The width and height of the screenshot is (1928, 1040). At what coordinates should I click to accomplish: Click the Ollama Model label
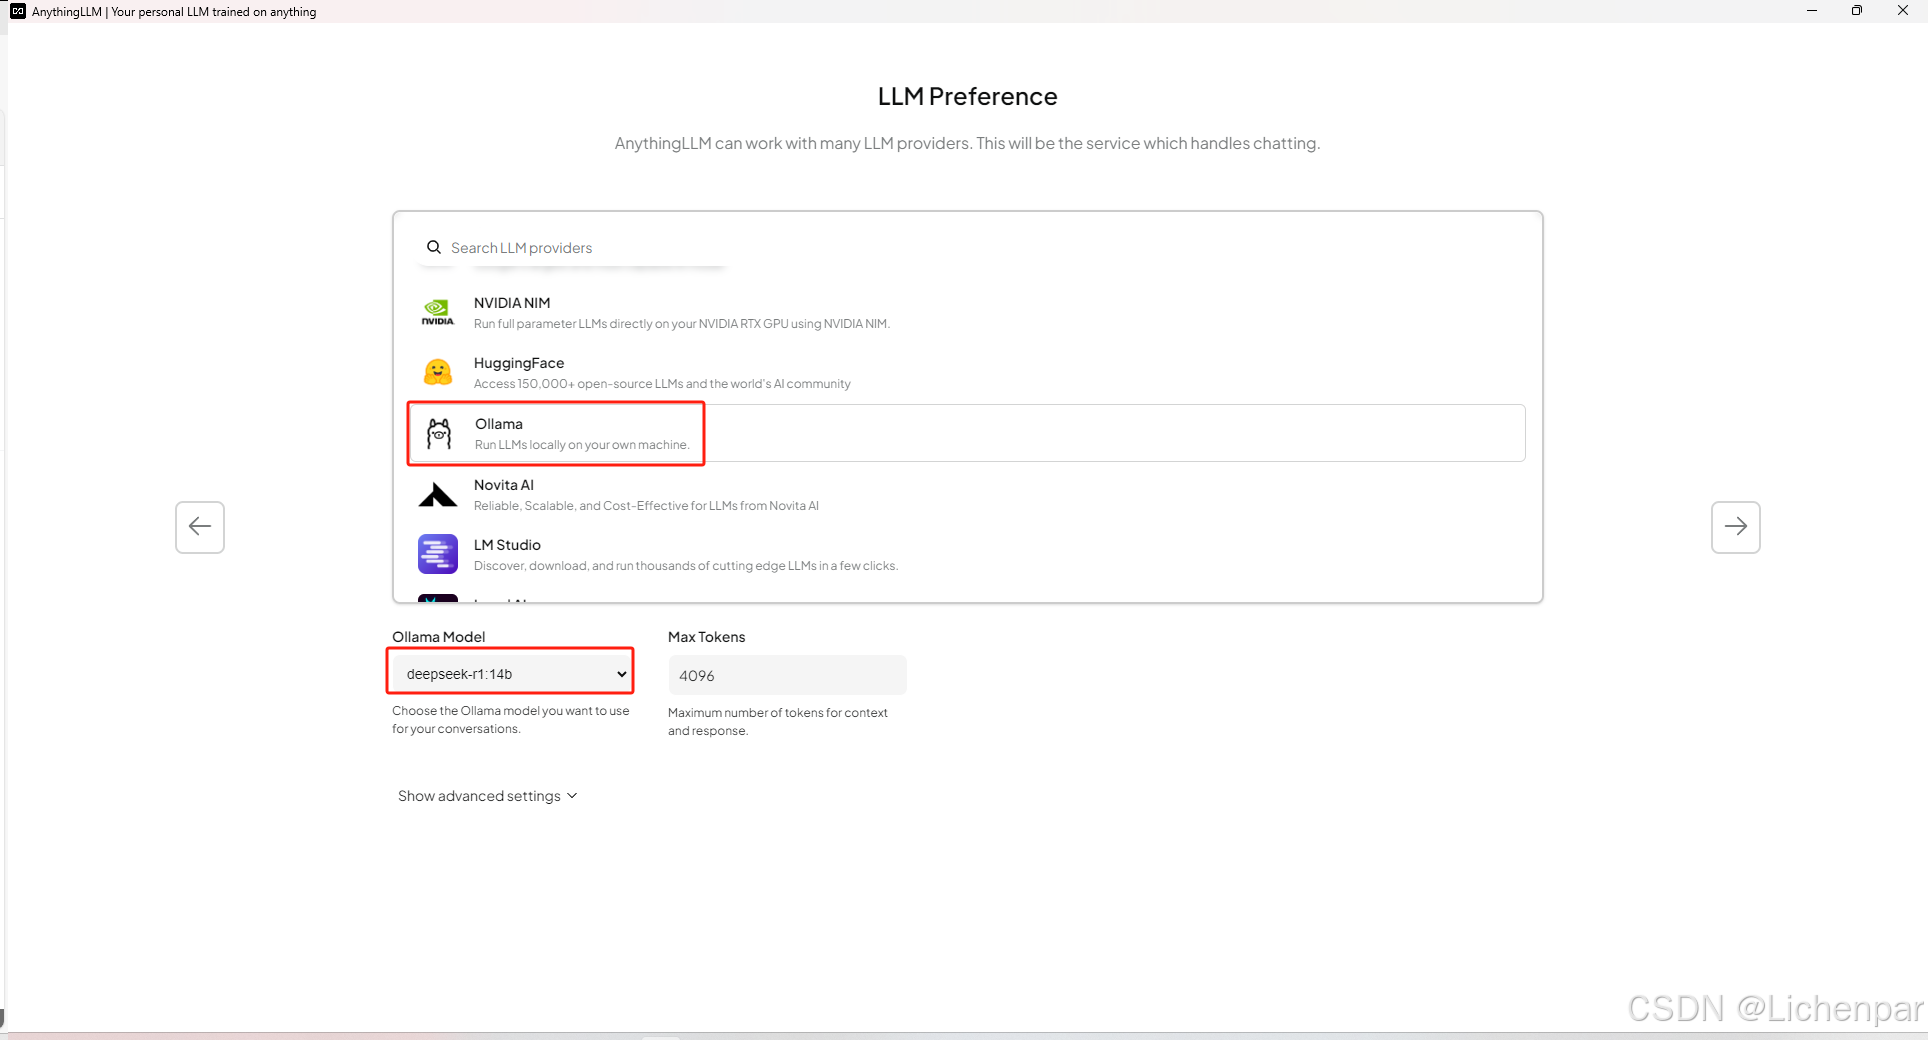(x=439, y=637)
